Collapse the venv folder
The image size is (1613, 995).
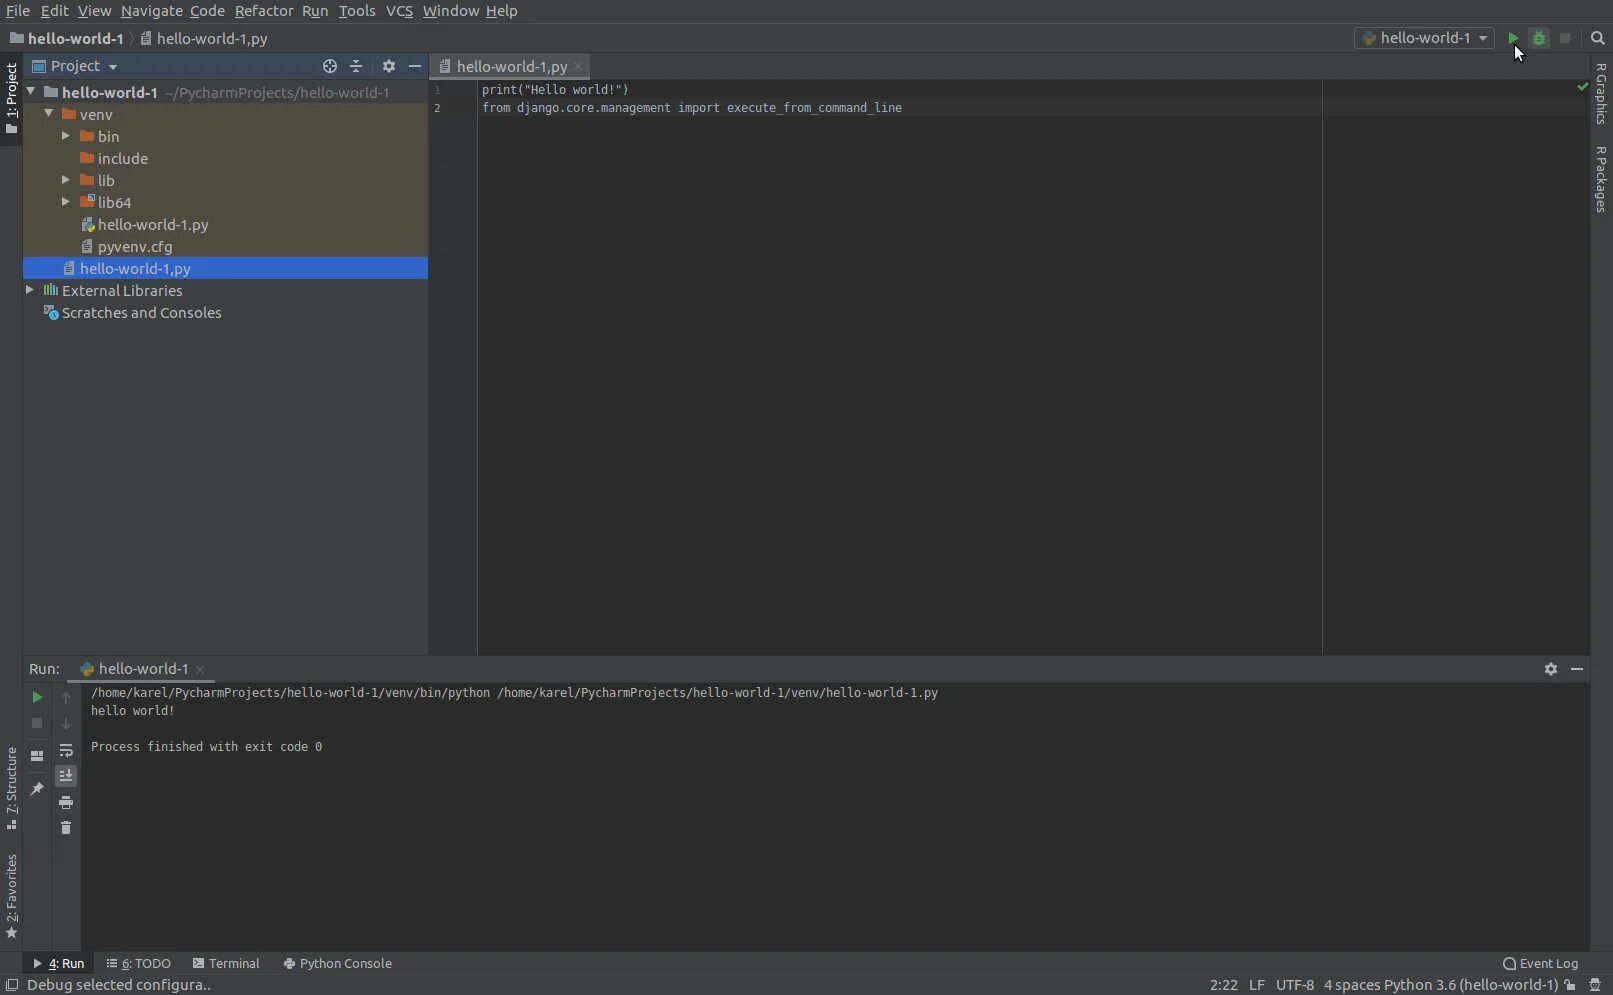(x=49, y=114)
